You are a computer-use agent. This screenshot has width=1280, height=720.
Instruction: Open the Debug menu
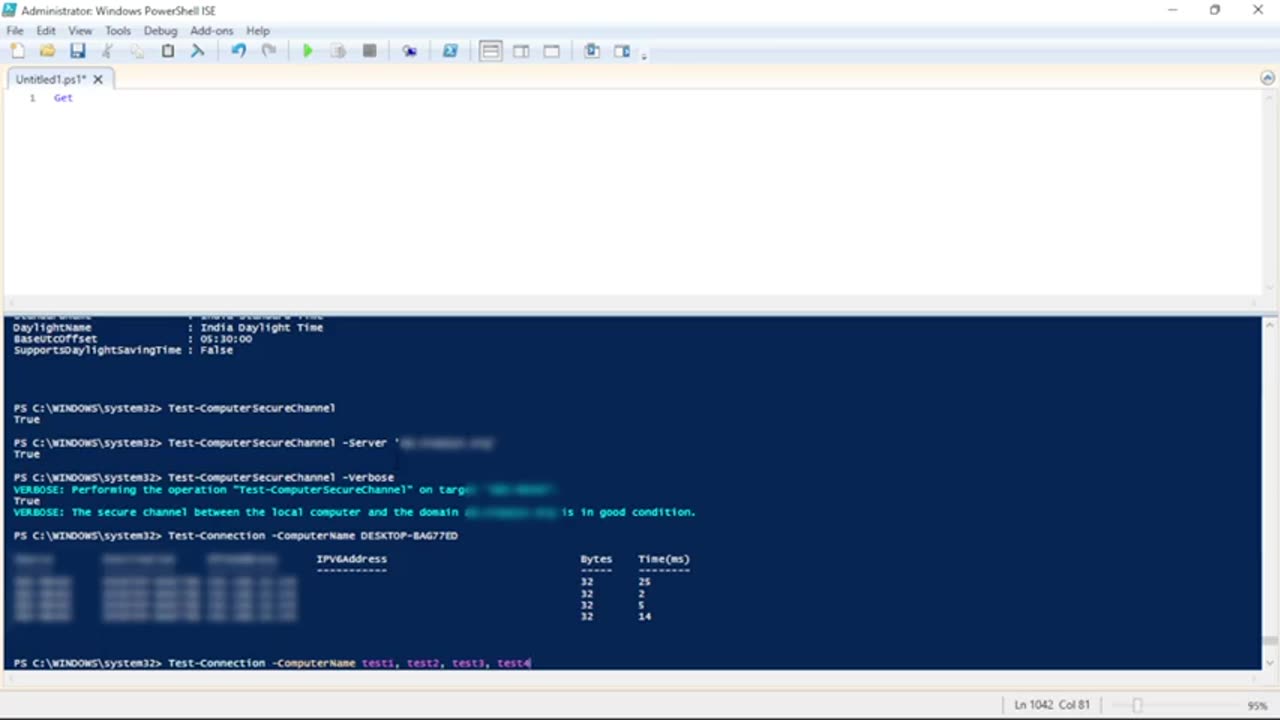coord(160,31)
